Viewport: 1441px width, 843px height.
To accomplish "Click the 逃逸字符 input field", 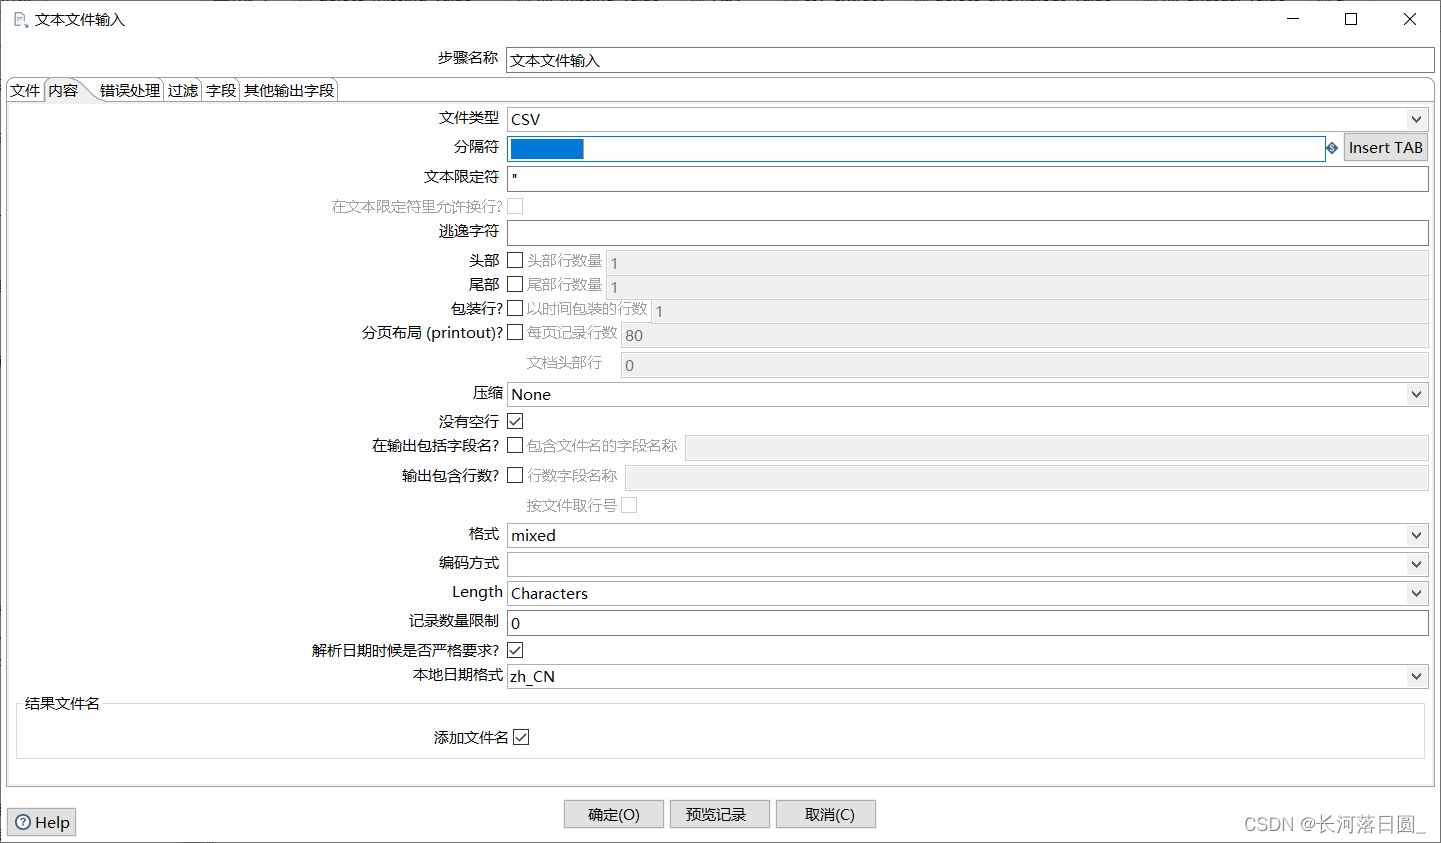I will pos(968,232).
